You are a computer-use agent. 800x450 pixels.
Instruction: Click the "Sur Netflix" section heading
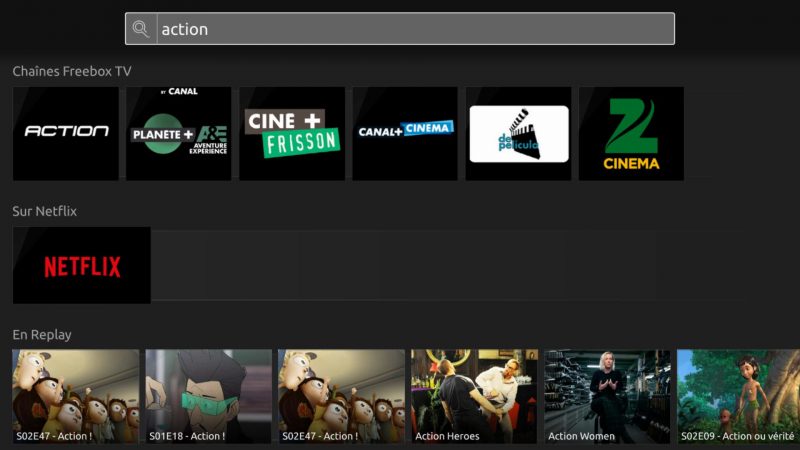(x=44, y=211)
